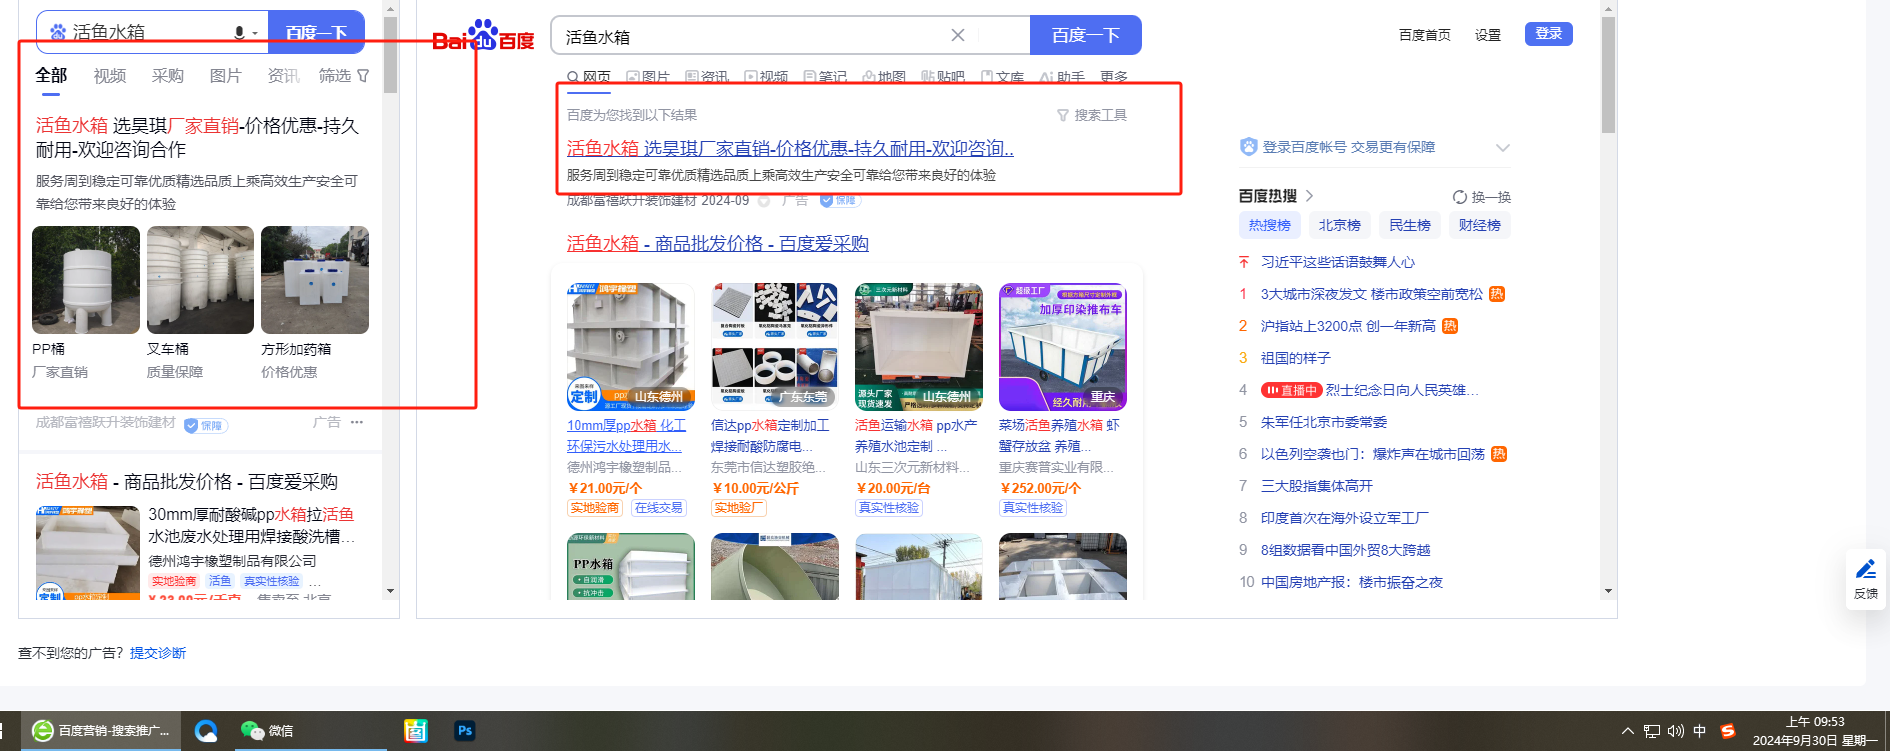
Task: Select the 北京榜 hot list tab
Action: click(x=1339, y=225)
